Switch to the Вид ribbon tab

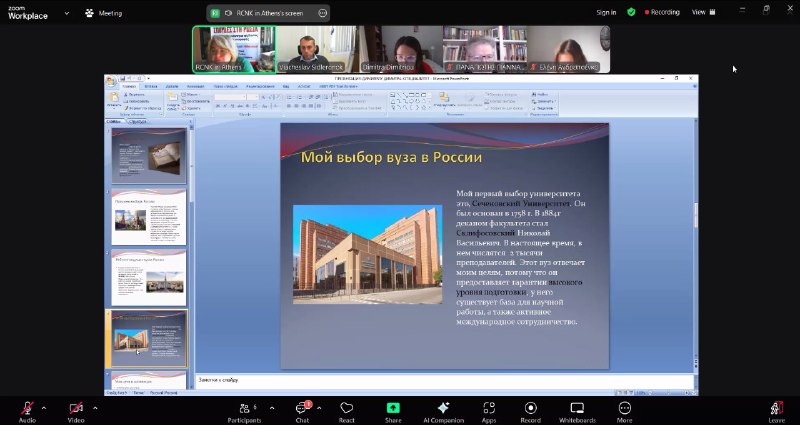[x=286, y=86]
